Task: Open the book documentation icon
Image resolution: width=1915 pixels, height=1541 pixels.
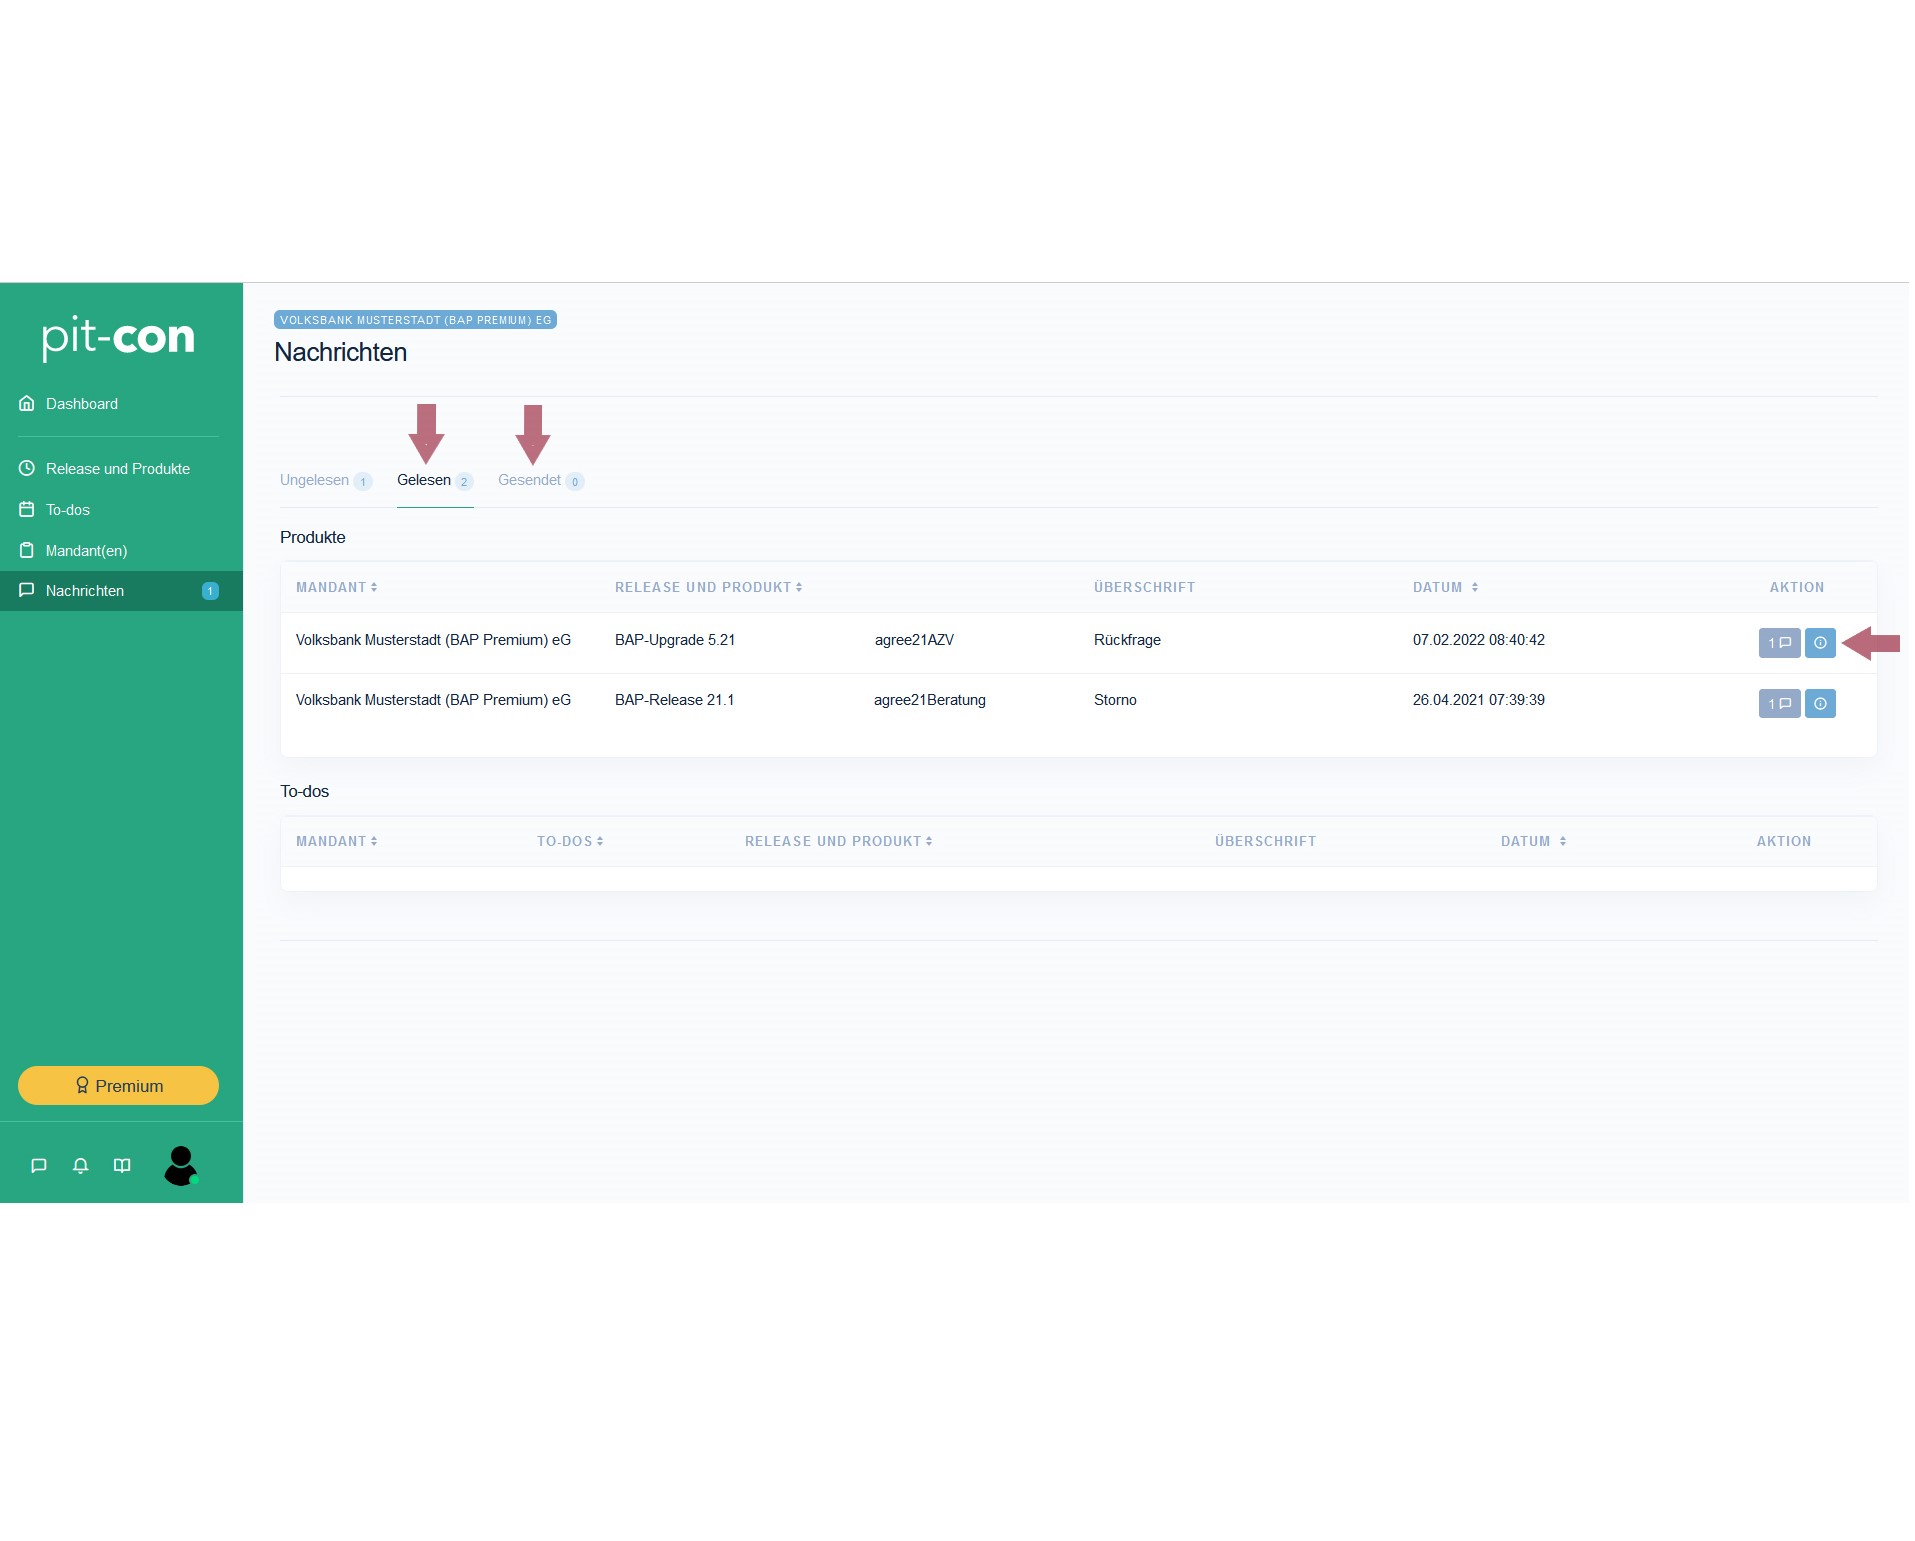Action: pyautogui.click(x=122, y=1166)
